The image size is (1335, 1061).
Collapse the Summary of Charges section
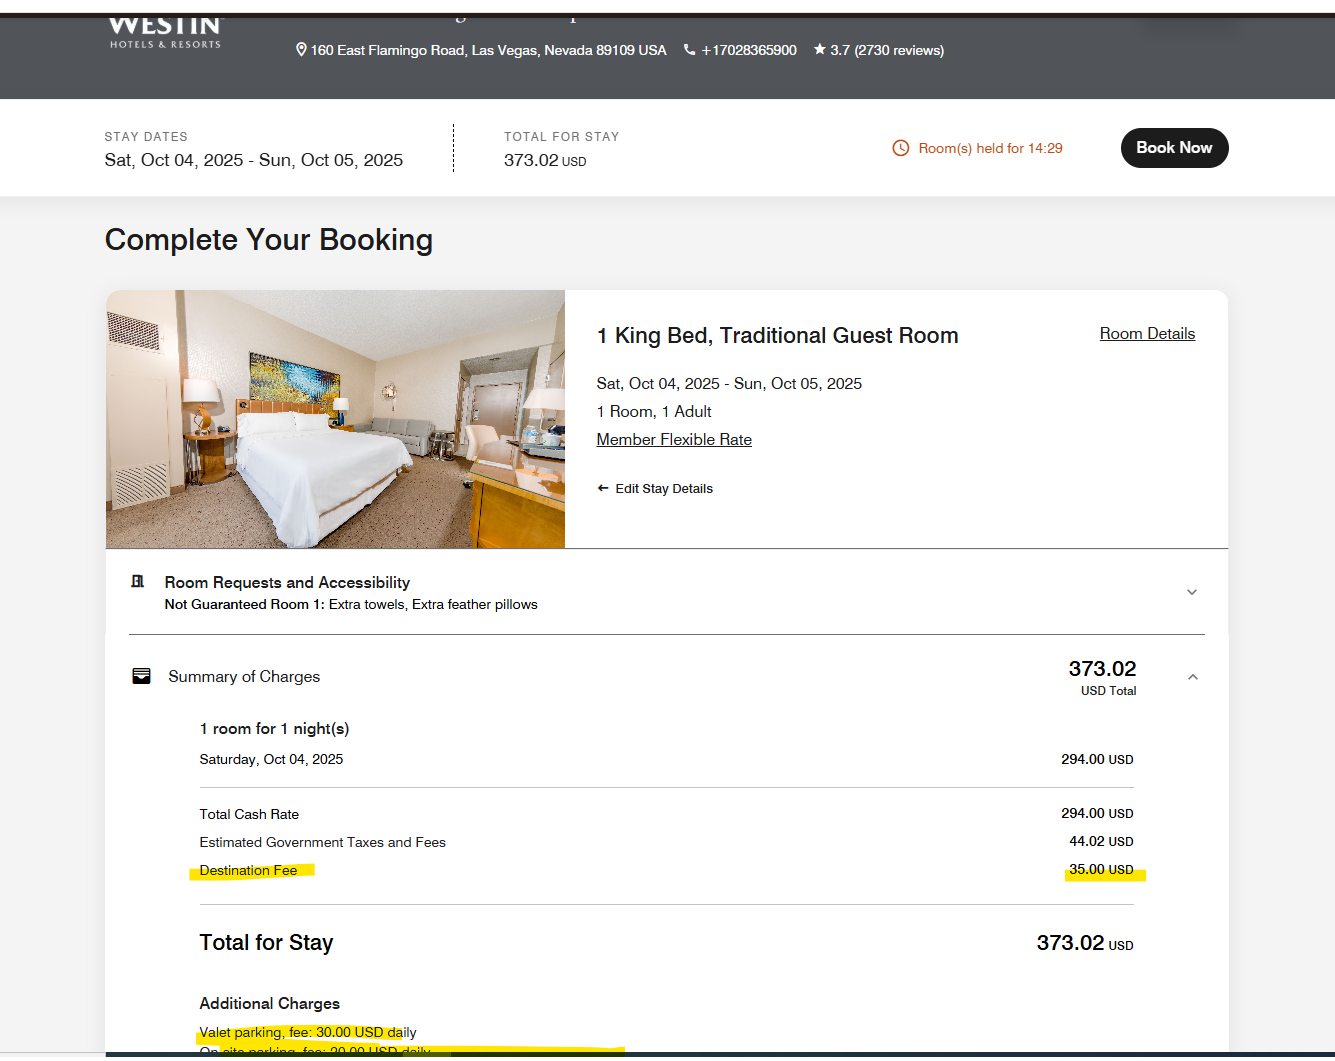1192,677
